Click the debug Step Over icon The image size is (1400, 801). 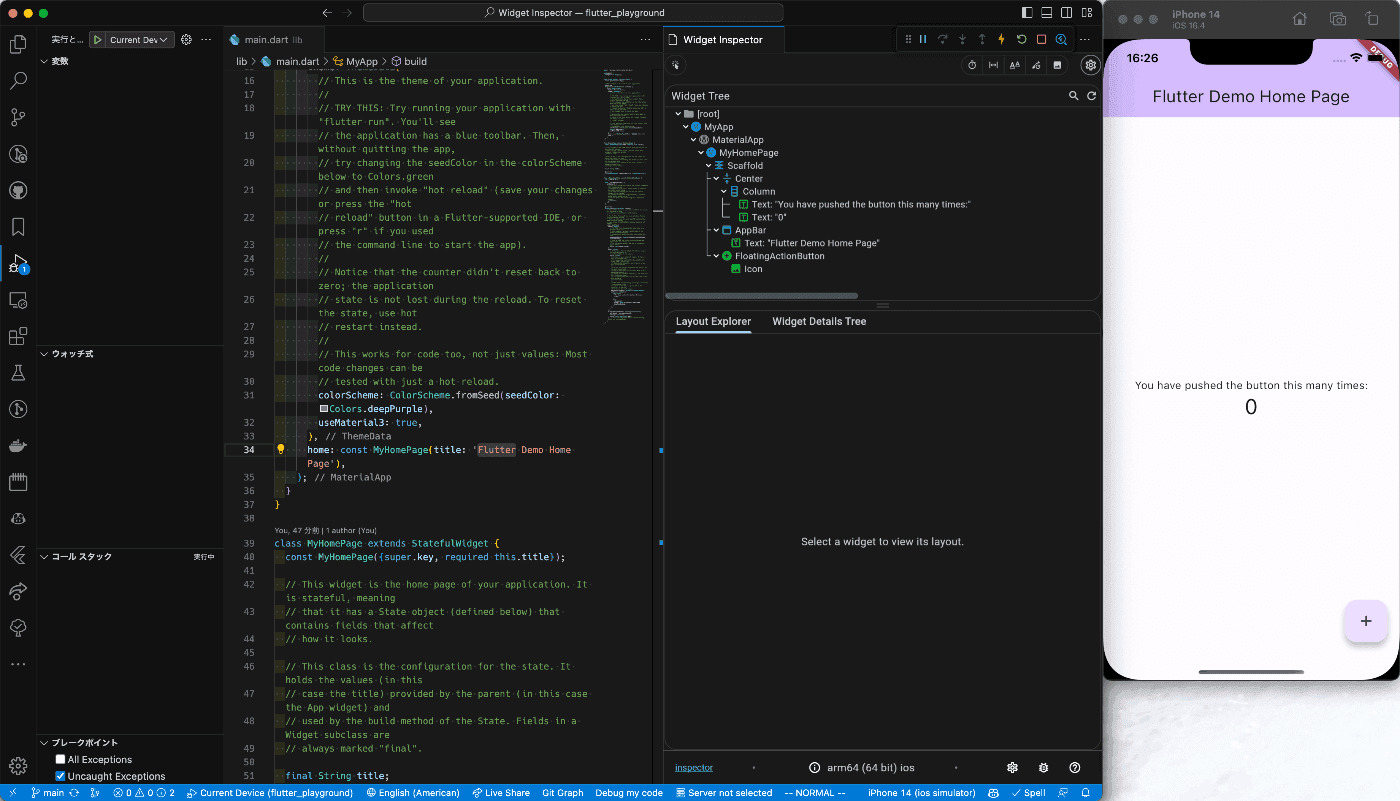click(x=942, y=40)
